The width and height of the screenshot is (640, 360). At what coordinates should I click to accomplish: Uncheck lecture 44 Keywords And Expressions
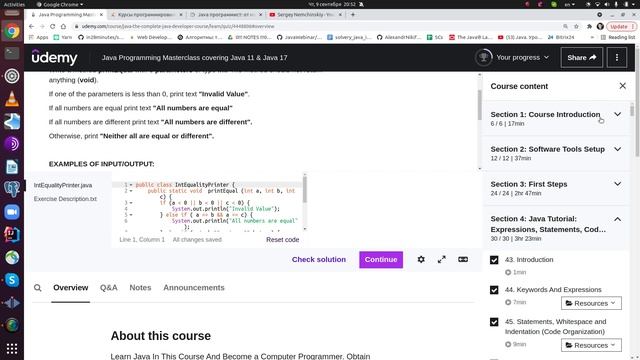point(494,290)
